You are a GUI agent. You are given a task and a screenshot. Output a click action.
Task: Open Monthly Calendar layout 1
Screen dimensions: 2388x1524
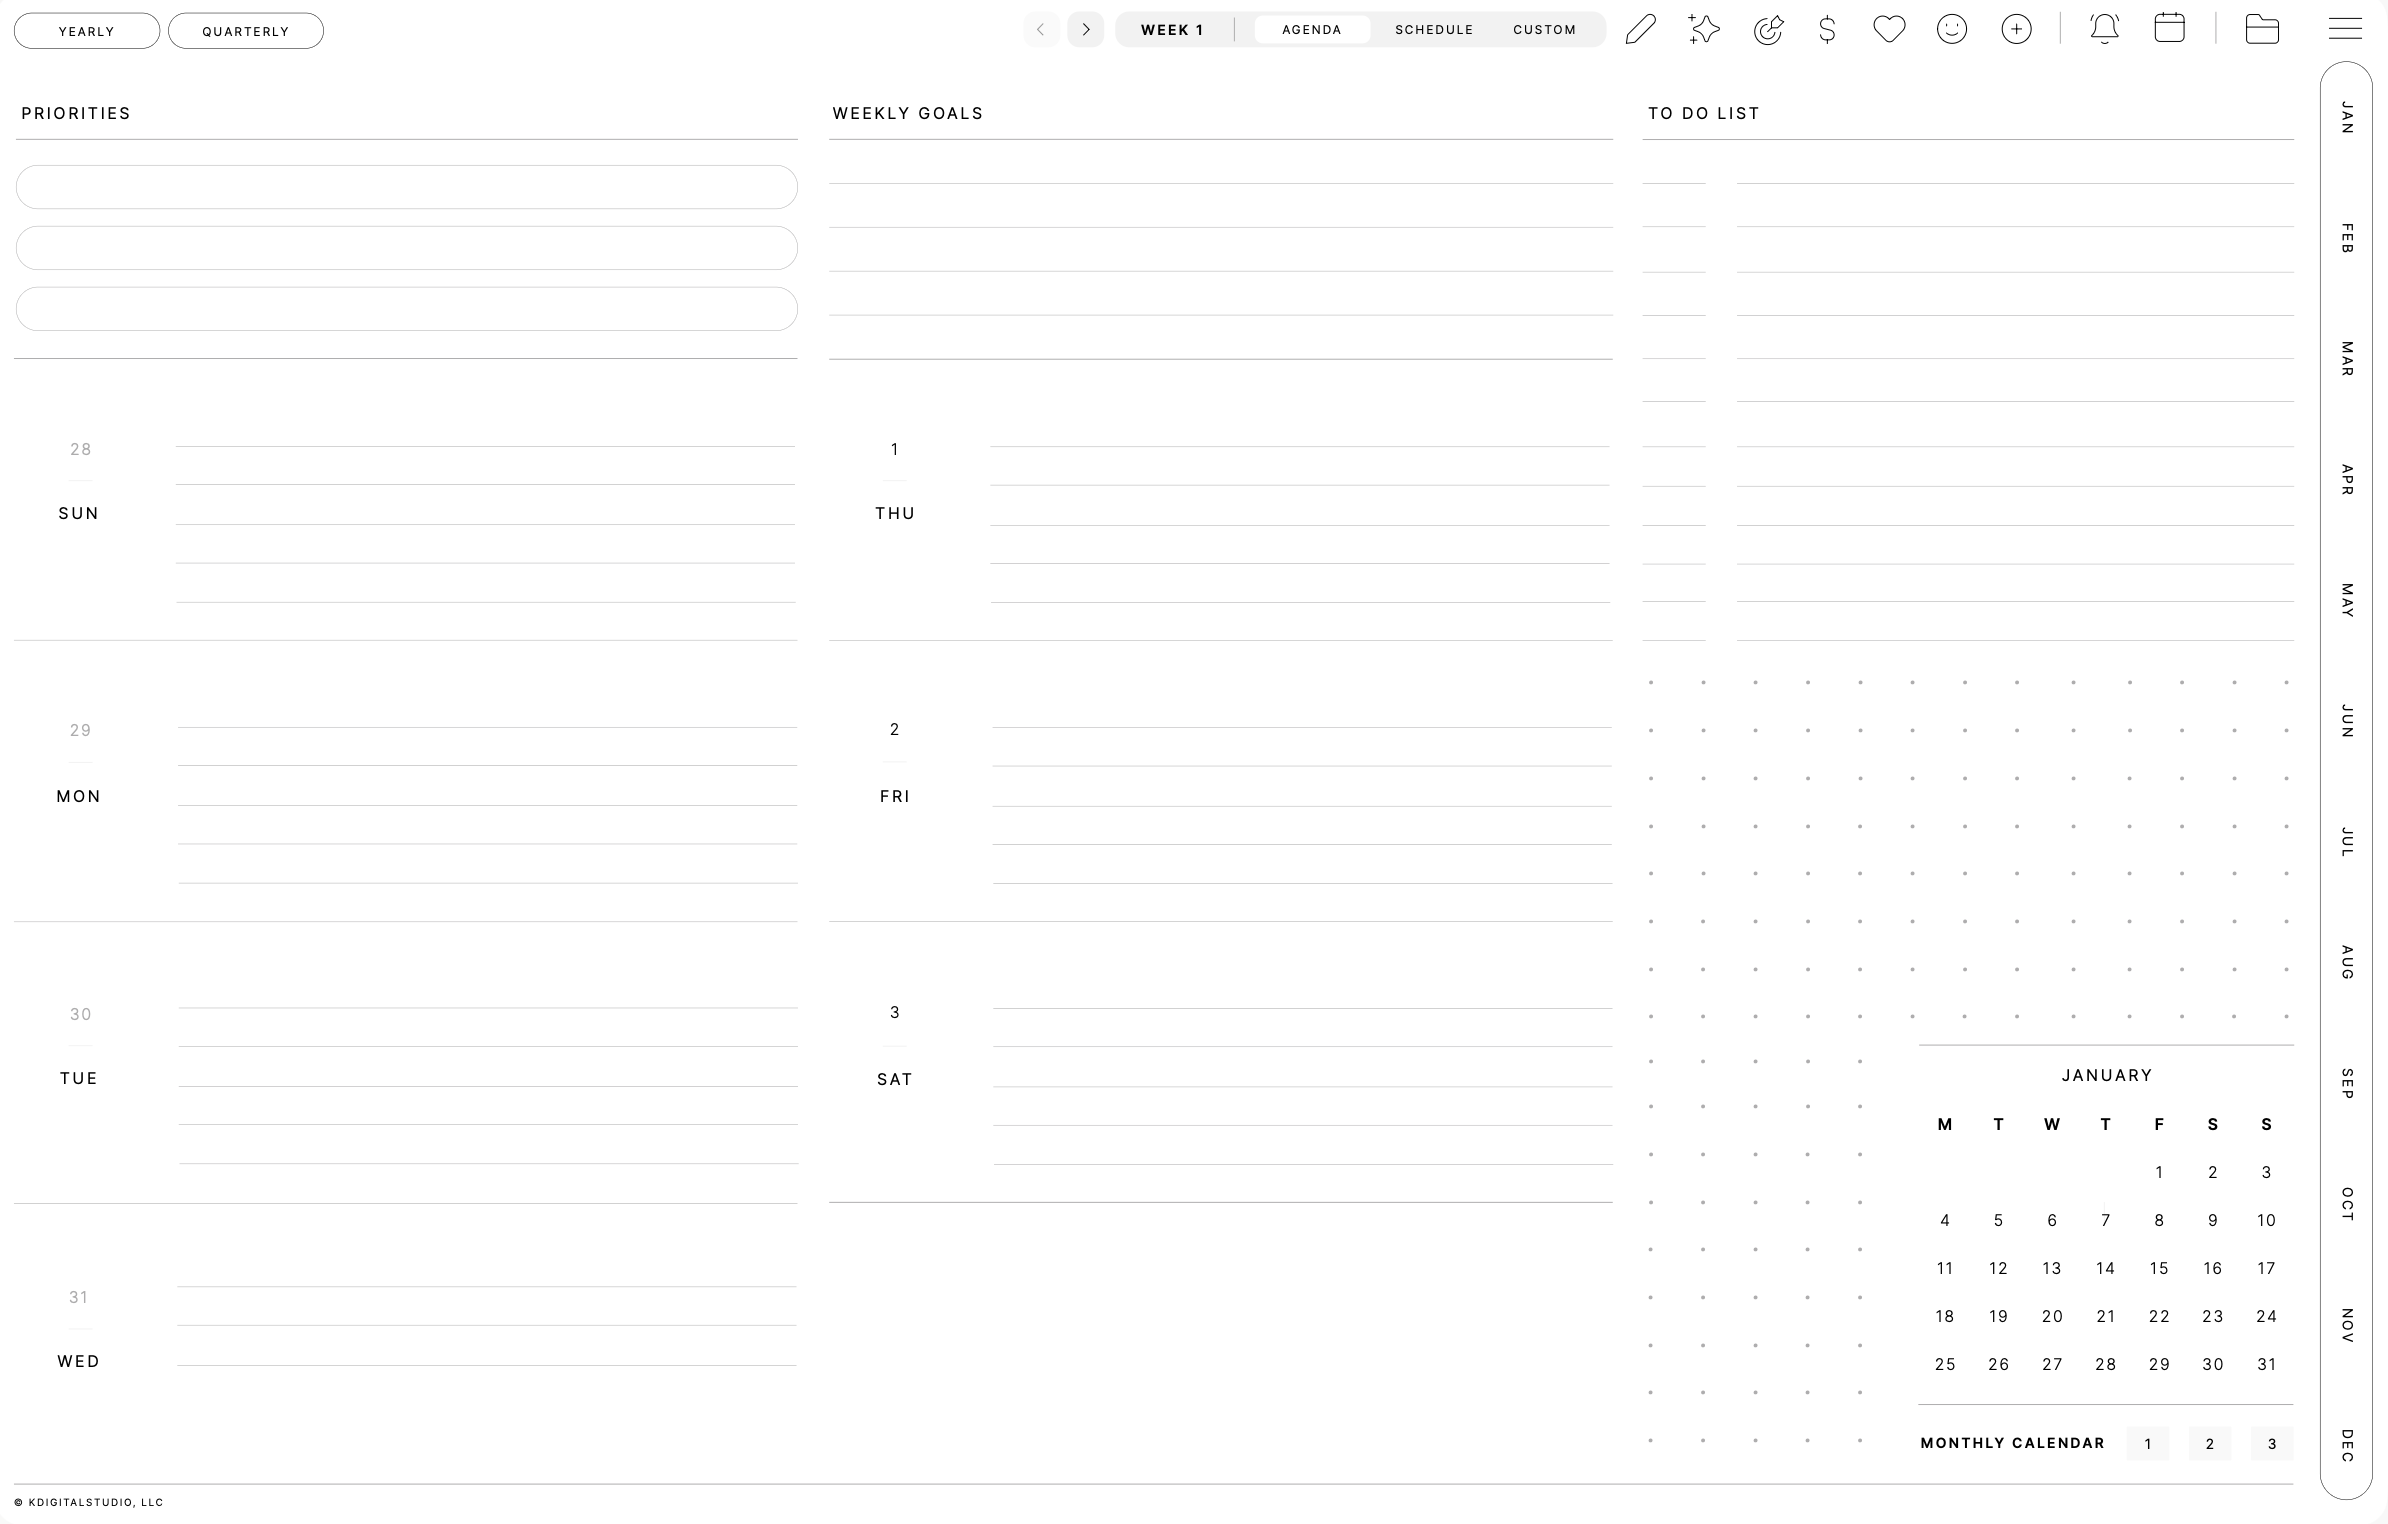point(2148,1443)
